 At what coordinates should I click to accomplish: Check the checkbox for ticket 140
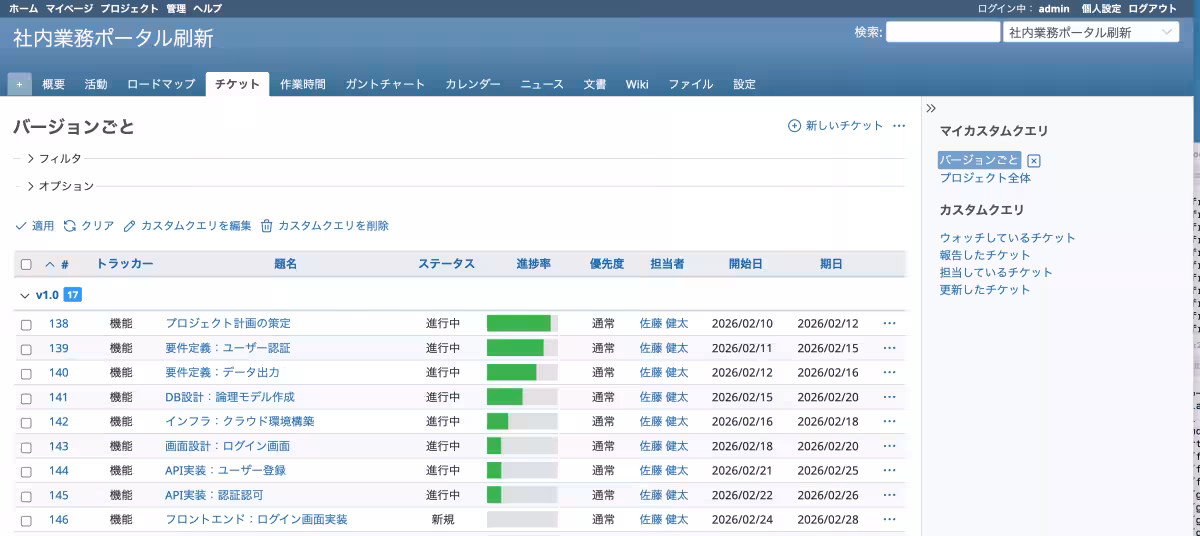pos(26,373)
